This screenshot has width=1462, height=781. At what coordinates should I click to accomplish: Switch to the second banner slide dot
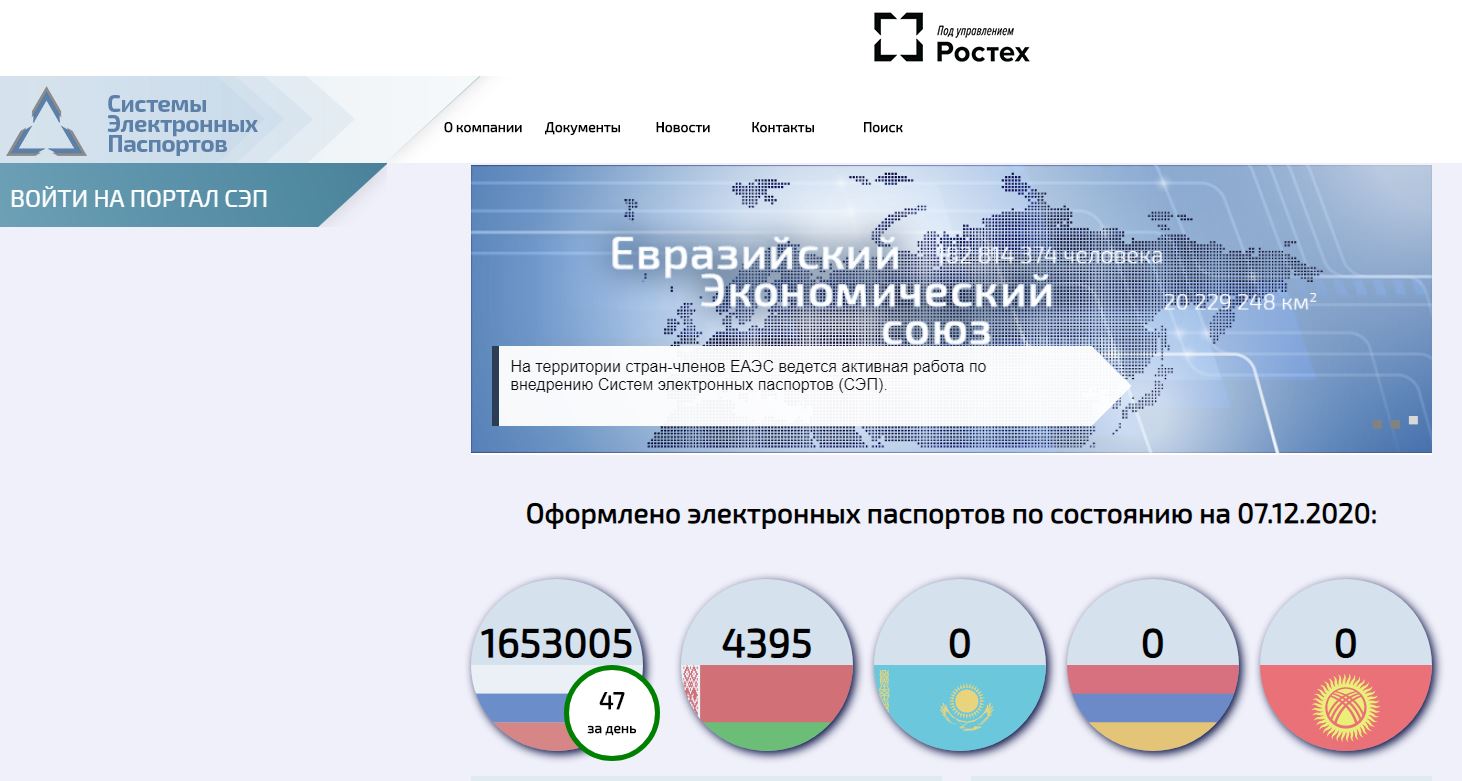1395,424
